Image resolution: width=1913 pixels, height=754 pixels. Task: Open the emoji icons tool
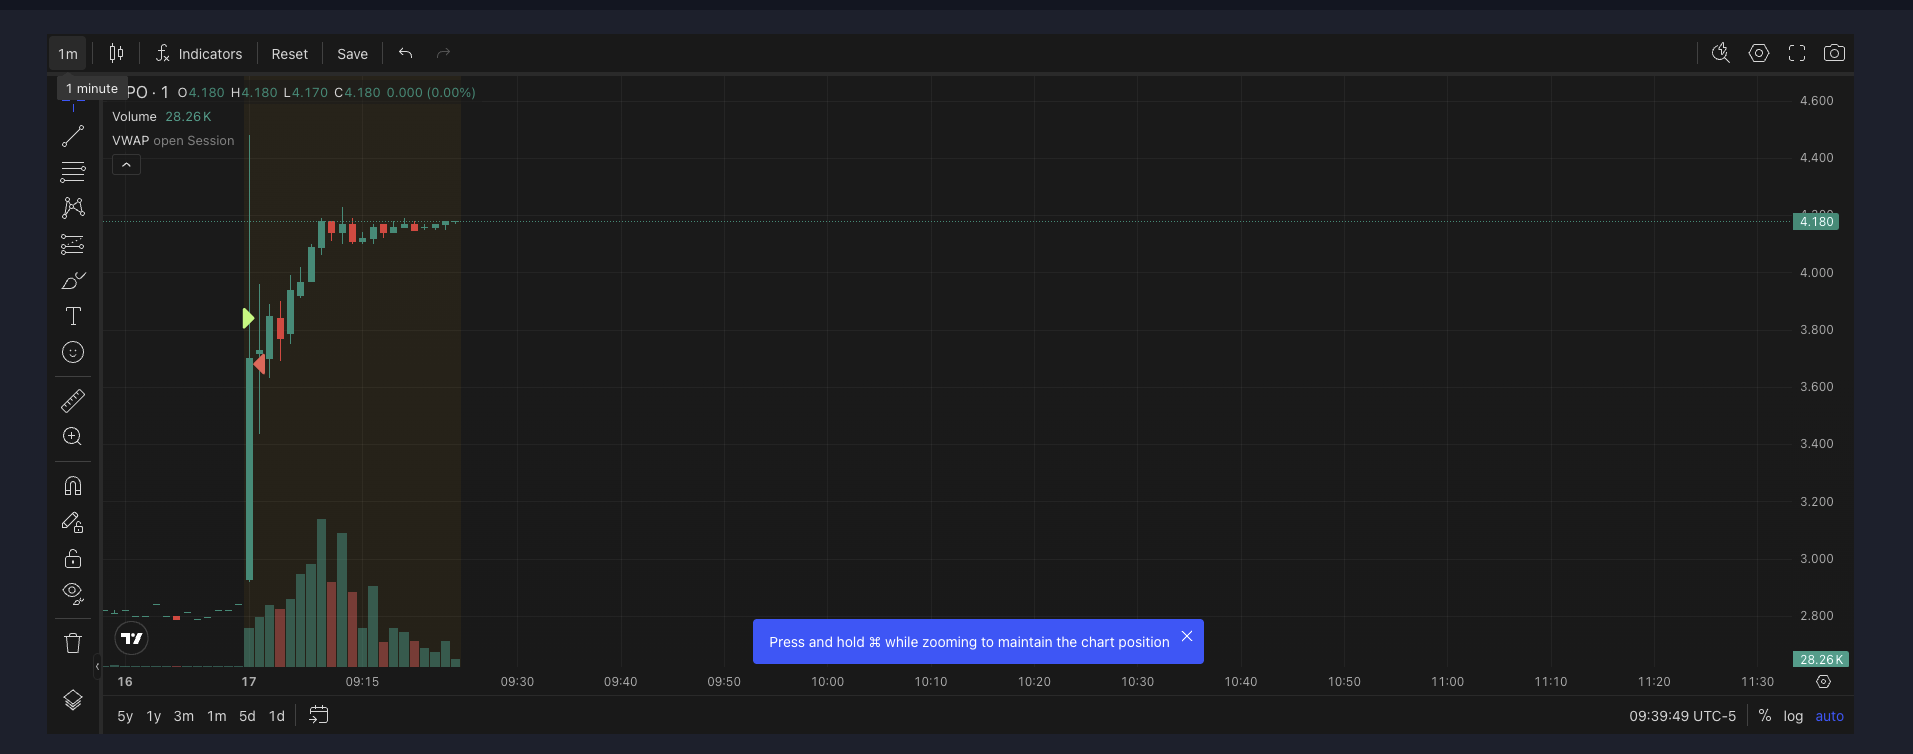pyautogui.click(x=73, y=352)
